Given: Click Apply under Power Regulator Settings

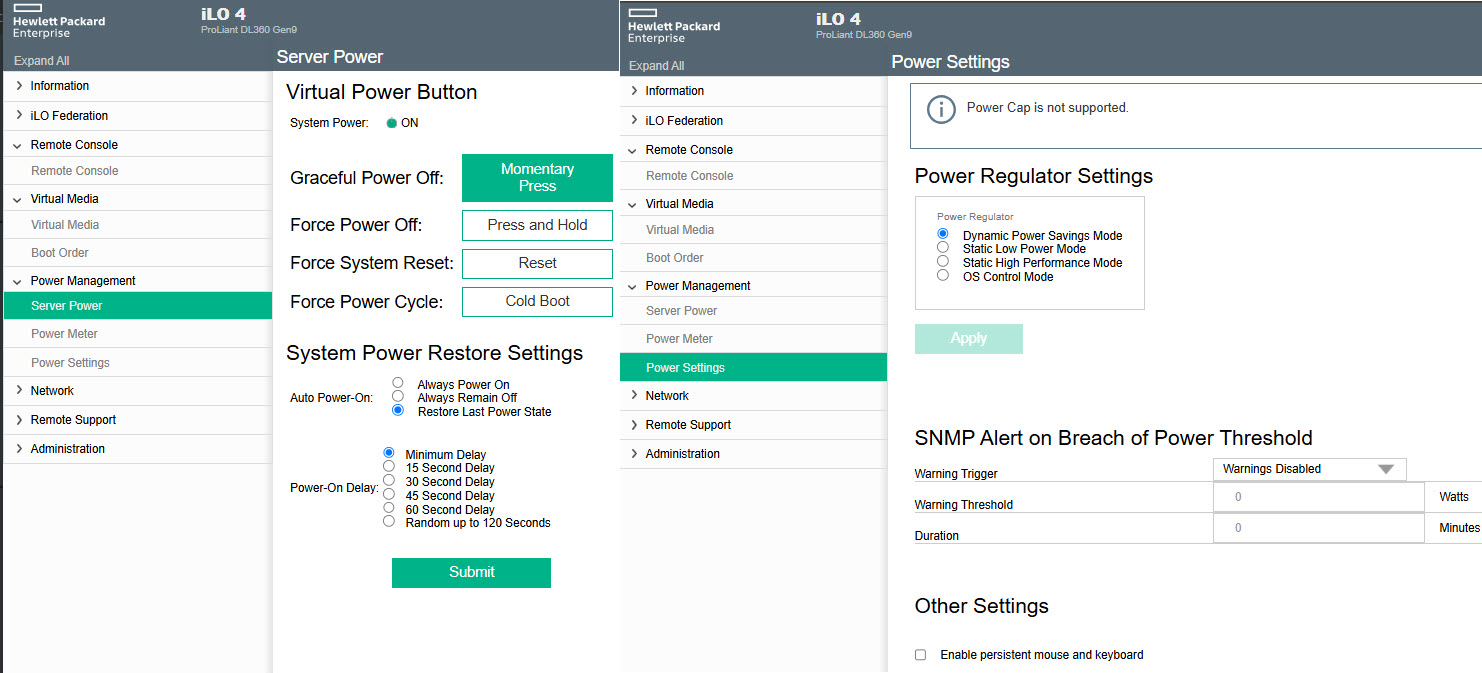Looking at the screenshot, I should (x=968, y=339).
